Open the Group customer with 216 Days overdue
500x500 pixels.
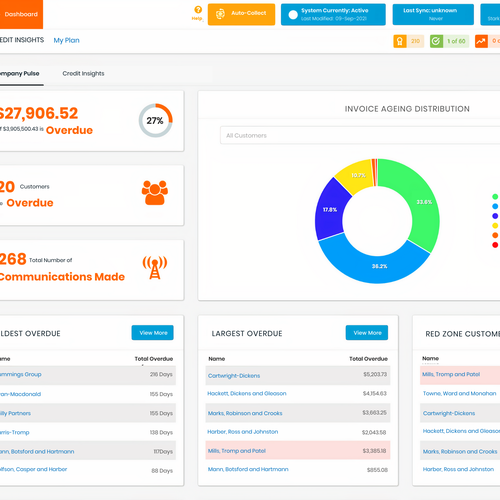[x=21, y=374]
